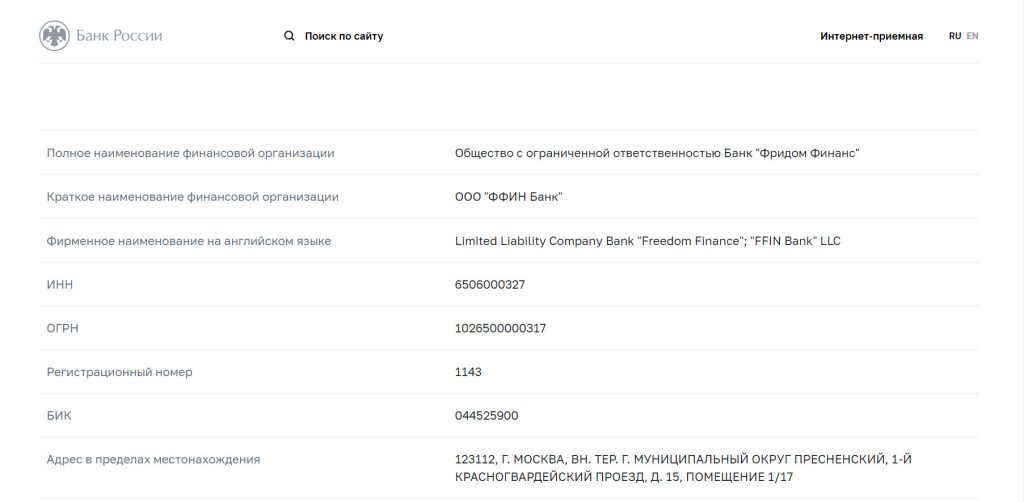Open the Интернет-приемная link
The image size is (1024, 502).
coord(871,37)
